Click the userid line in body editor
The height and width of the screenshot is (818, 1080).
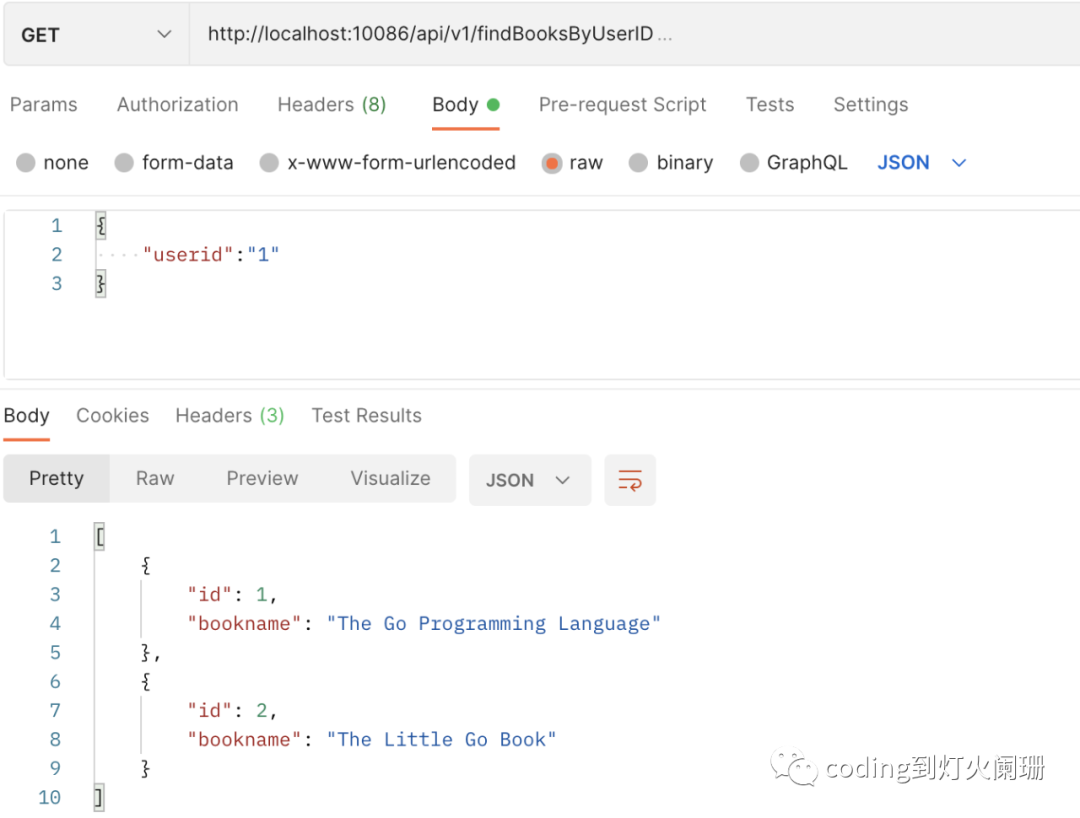[x=210, y=255]
